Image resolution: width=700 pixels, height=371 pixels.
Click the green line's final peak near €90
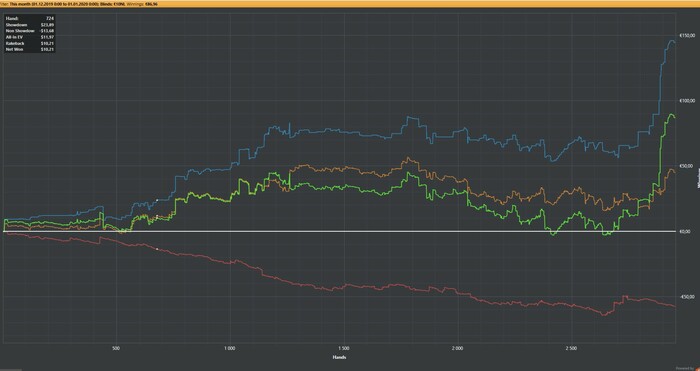coord(672,115)
